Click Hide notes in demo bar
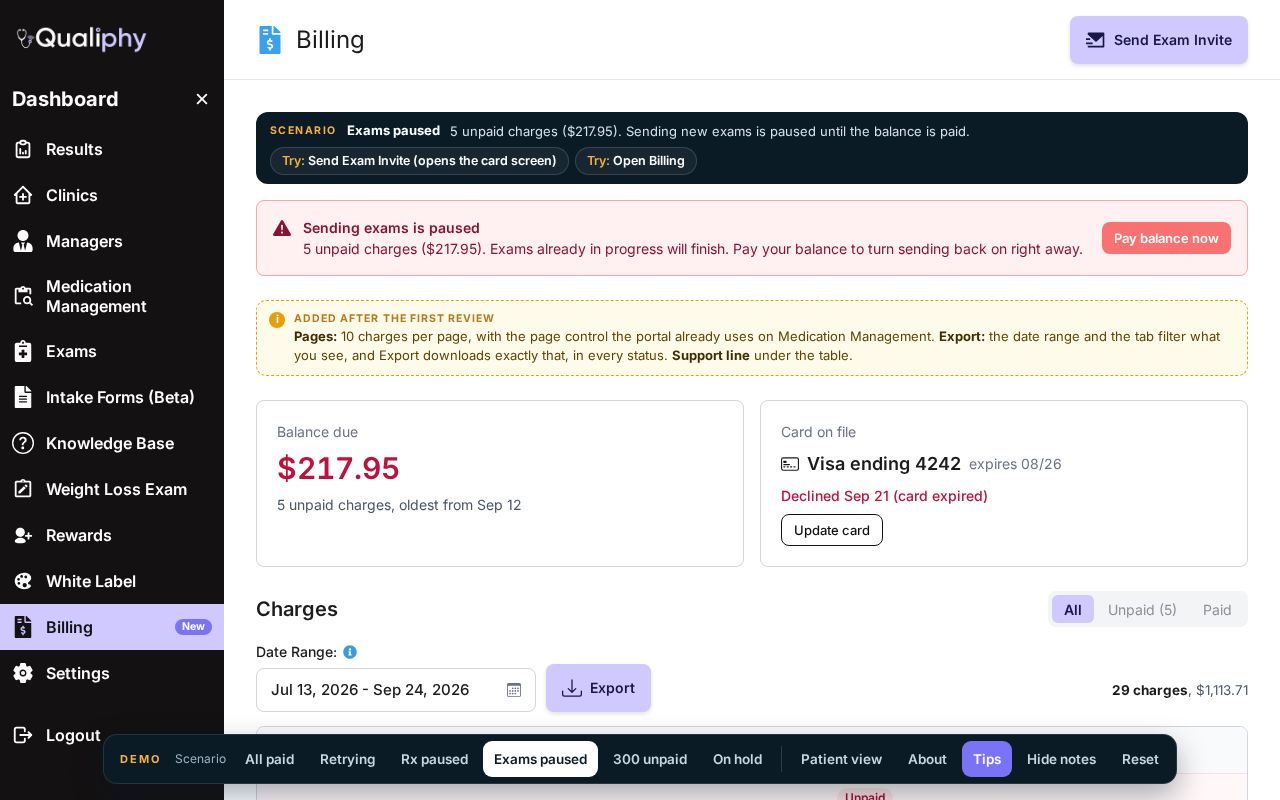This screenshot has width=1280, height=800. 1062,759
